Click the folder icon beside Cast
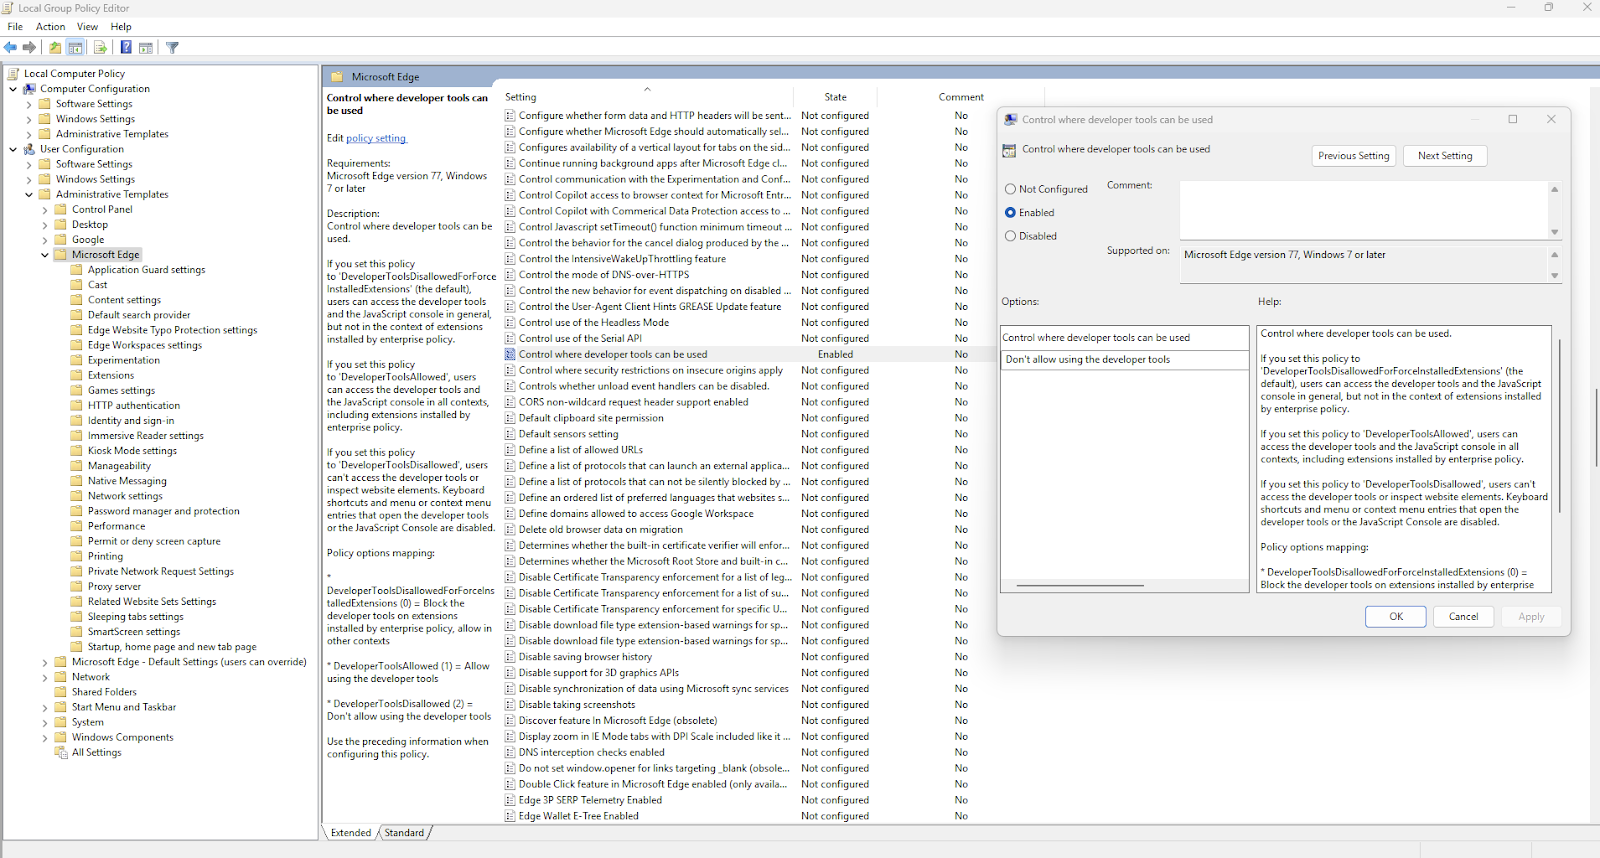This screenshot has height=858, width=1600. click(x=77, y=284)
